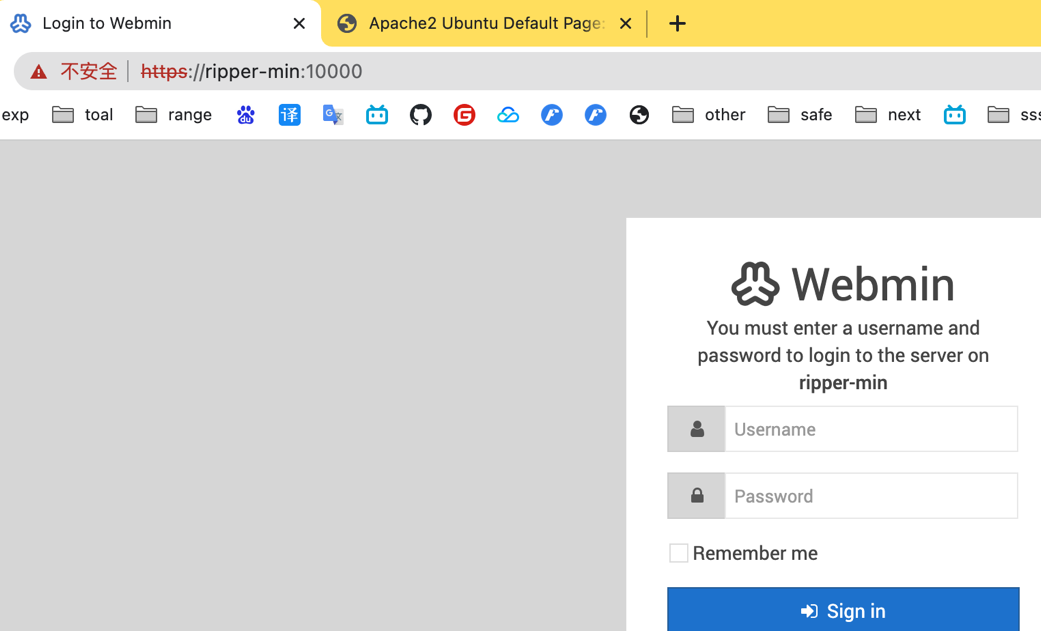Close the Login to Webmin tab
Screen dimensions: 1041x631
coord(299,24)
